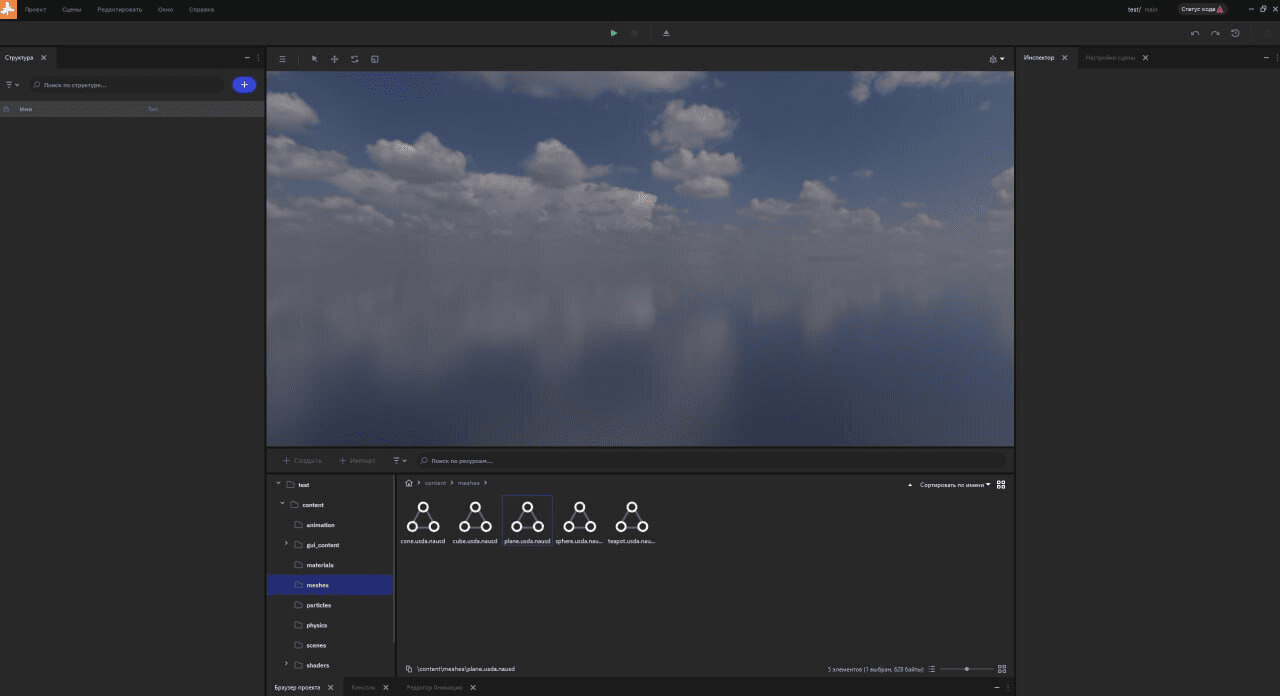
Task: Copy the asset path with copy icon
Action: pos(409,668)
